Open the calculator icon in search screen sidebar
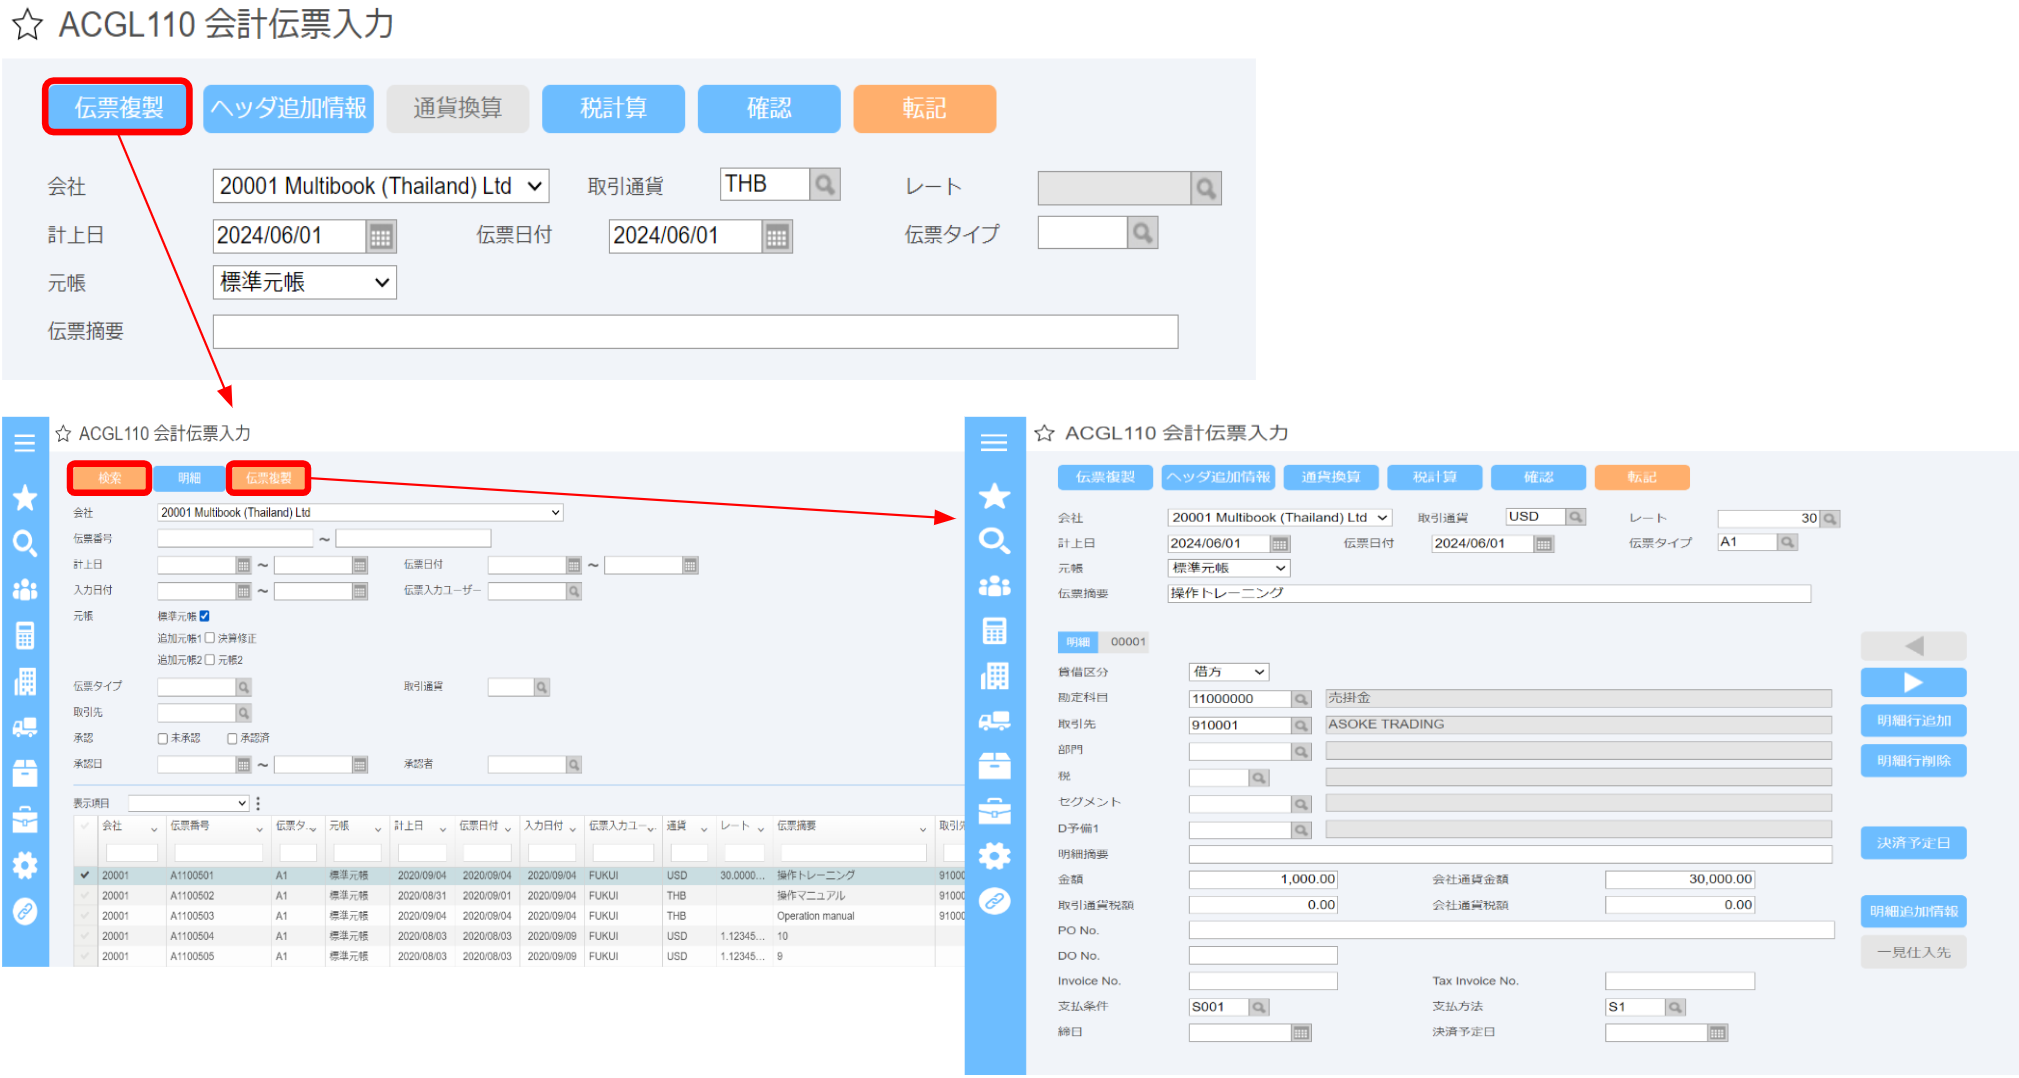The height and width of the screenshot is (1078, 2019). [x=25, y=635]
